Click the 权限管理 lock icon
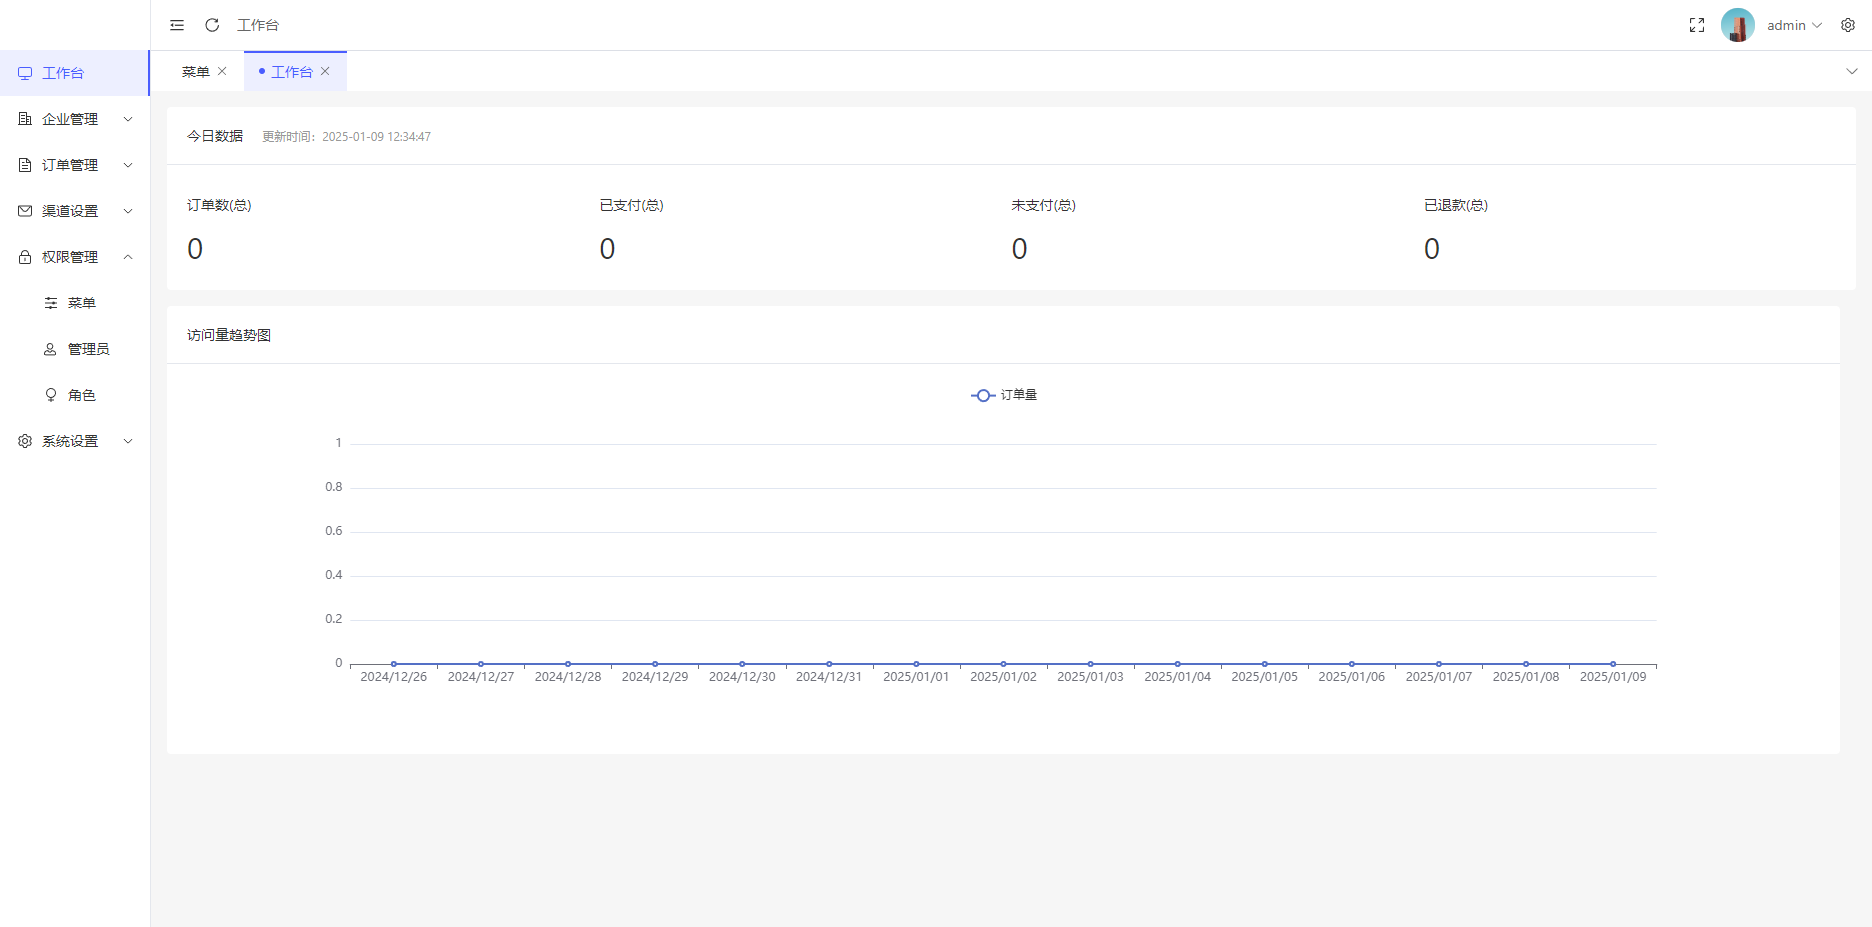Viewport: 1872px width, 927px height. (25, 257)
